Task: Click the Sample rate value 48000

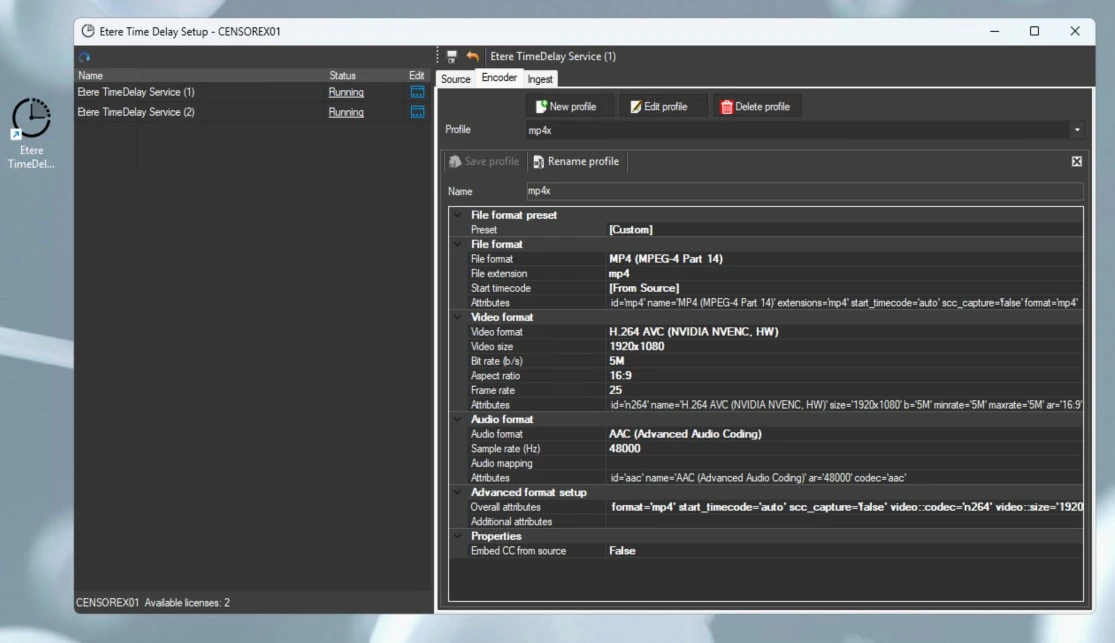Action: (x=624, y=449)
